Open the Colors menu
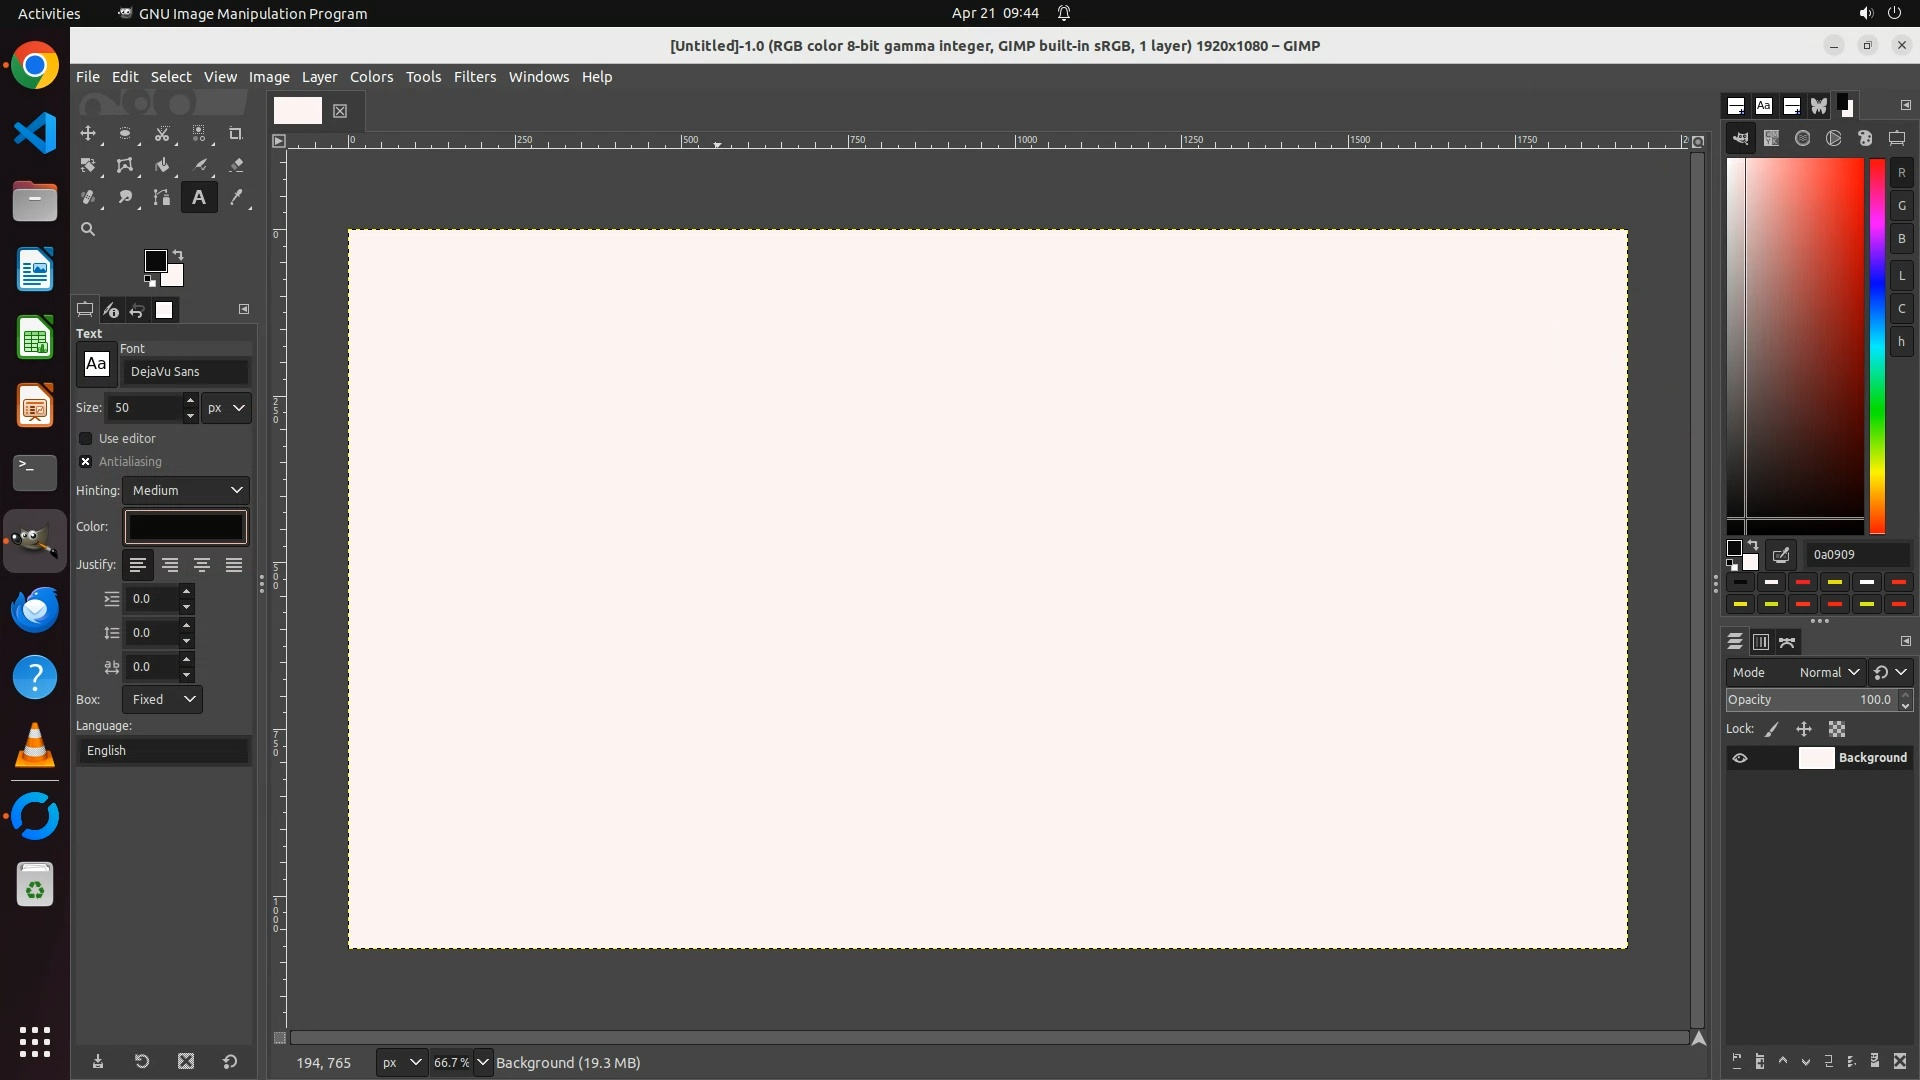Image resolution: width=1920 pixels, height=1080 pixels. pos(371,77)
